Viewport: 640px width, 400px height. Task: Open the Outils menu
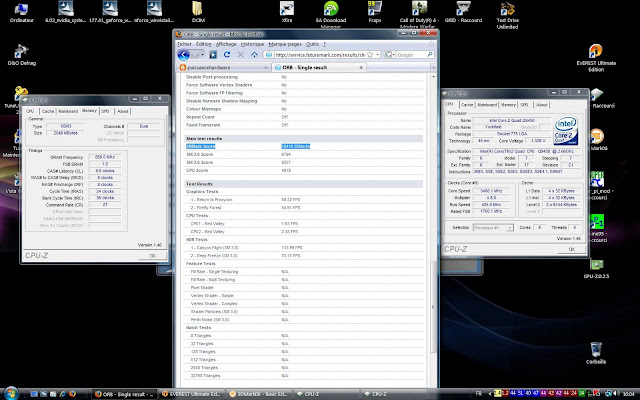click(x=312, y=44)
